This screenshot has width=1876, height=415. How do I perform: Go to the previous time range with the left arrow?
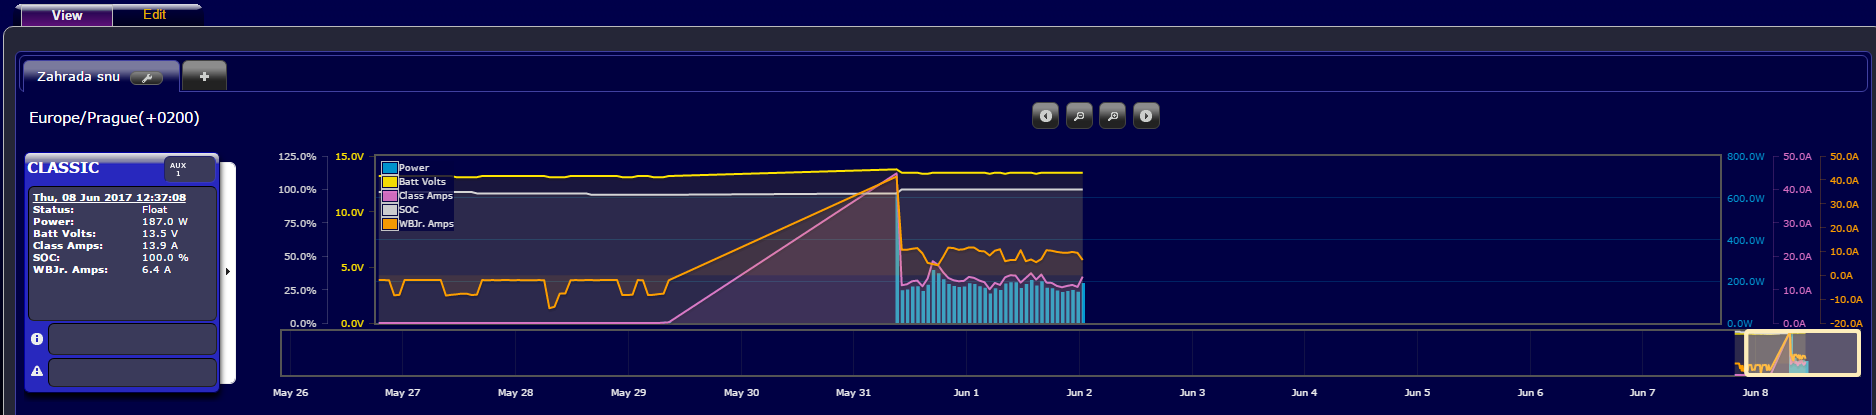coord(1045,116)
